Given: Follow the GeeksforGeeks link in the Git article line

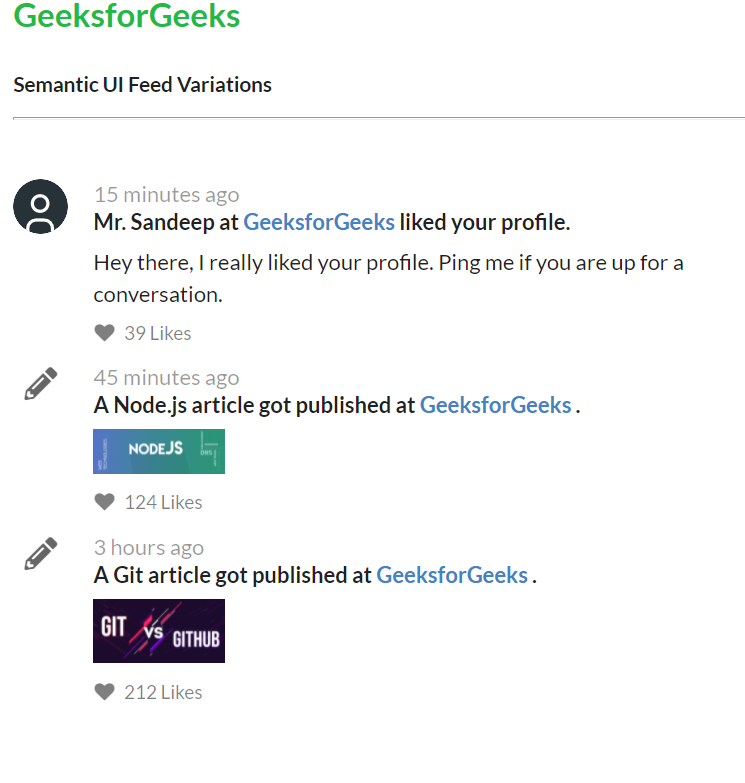Looking at the screenshot, I should coord(452,575).
